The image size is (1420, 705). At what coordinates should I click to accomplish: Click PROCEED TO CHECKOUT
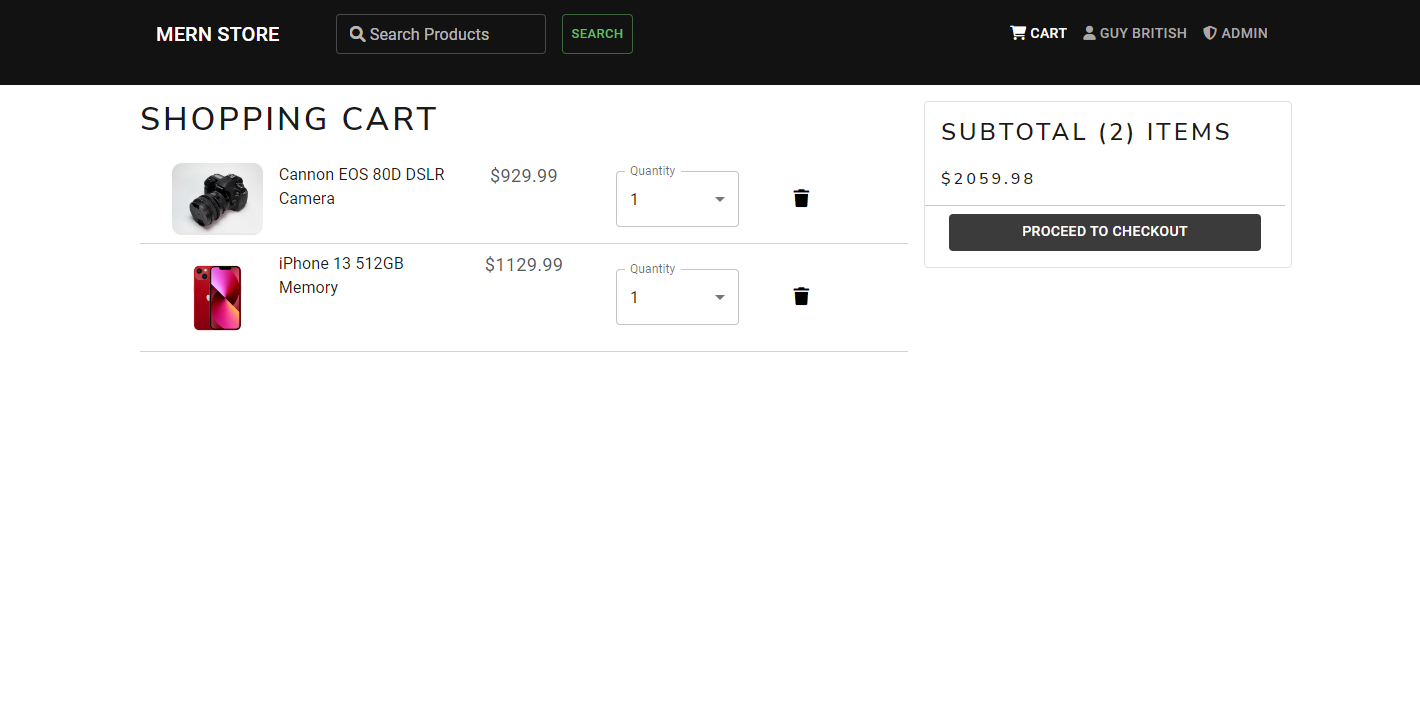coord(1105,232)
